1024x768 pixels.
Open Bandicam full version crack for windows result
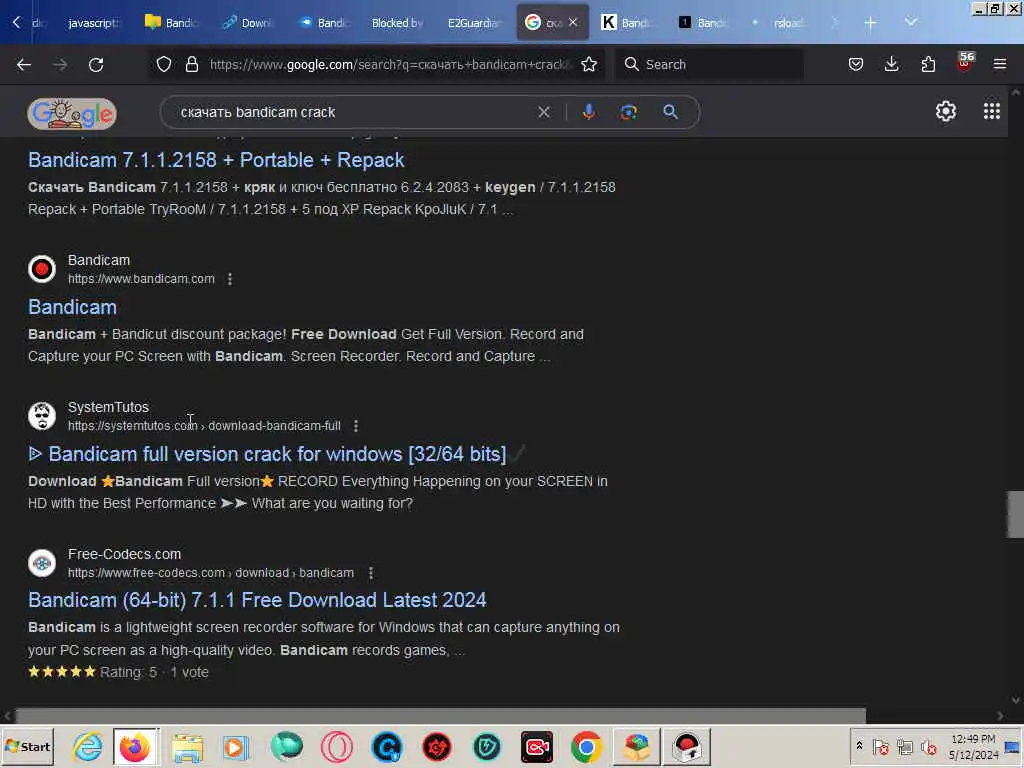[267, 454]
